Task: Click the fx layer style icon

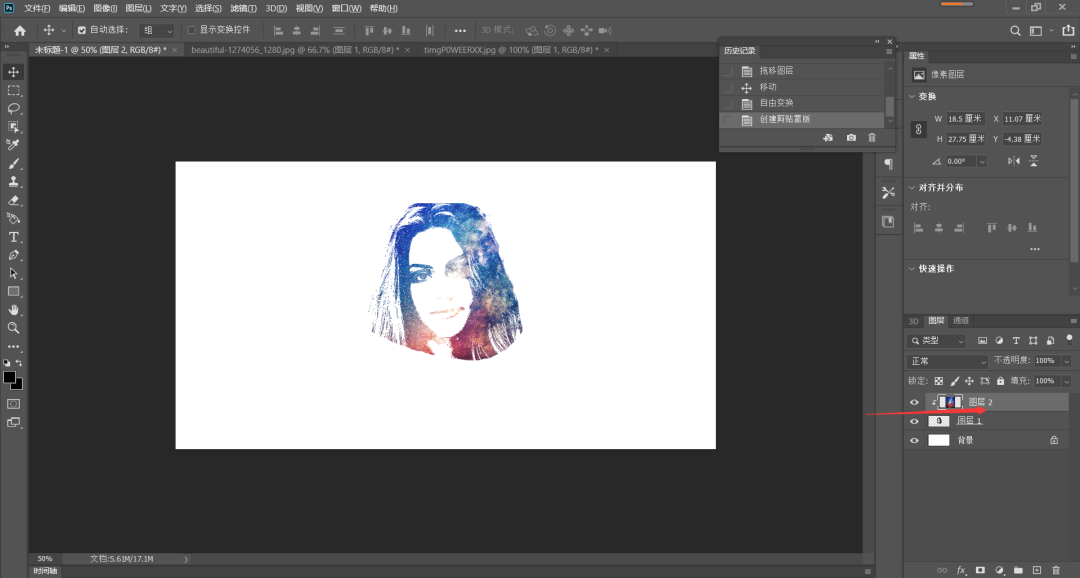Action: click(x=961, y=570)
